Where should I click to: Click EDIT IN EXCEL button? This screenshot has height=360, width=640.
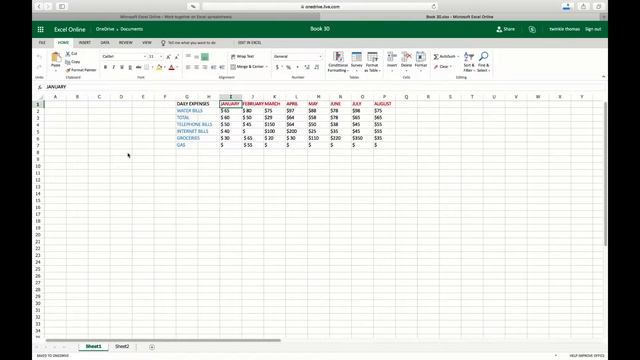249,43
